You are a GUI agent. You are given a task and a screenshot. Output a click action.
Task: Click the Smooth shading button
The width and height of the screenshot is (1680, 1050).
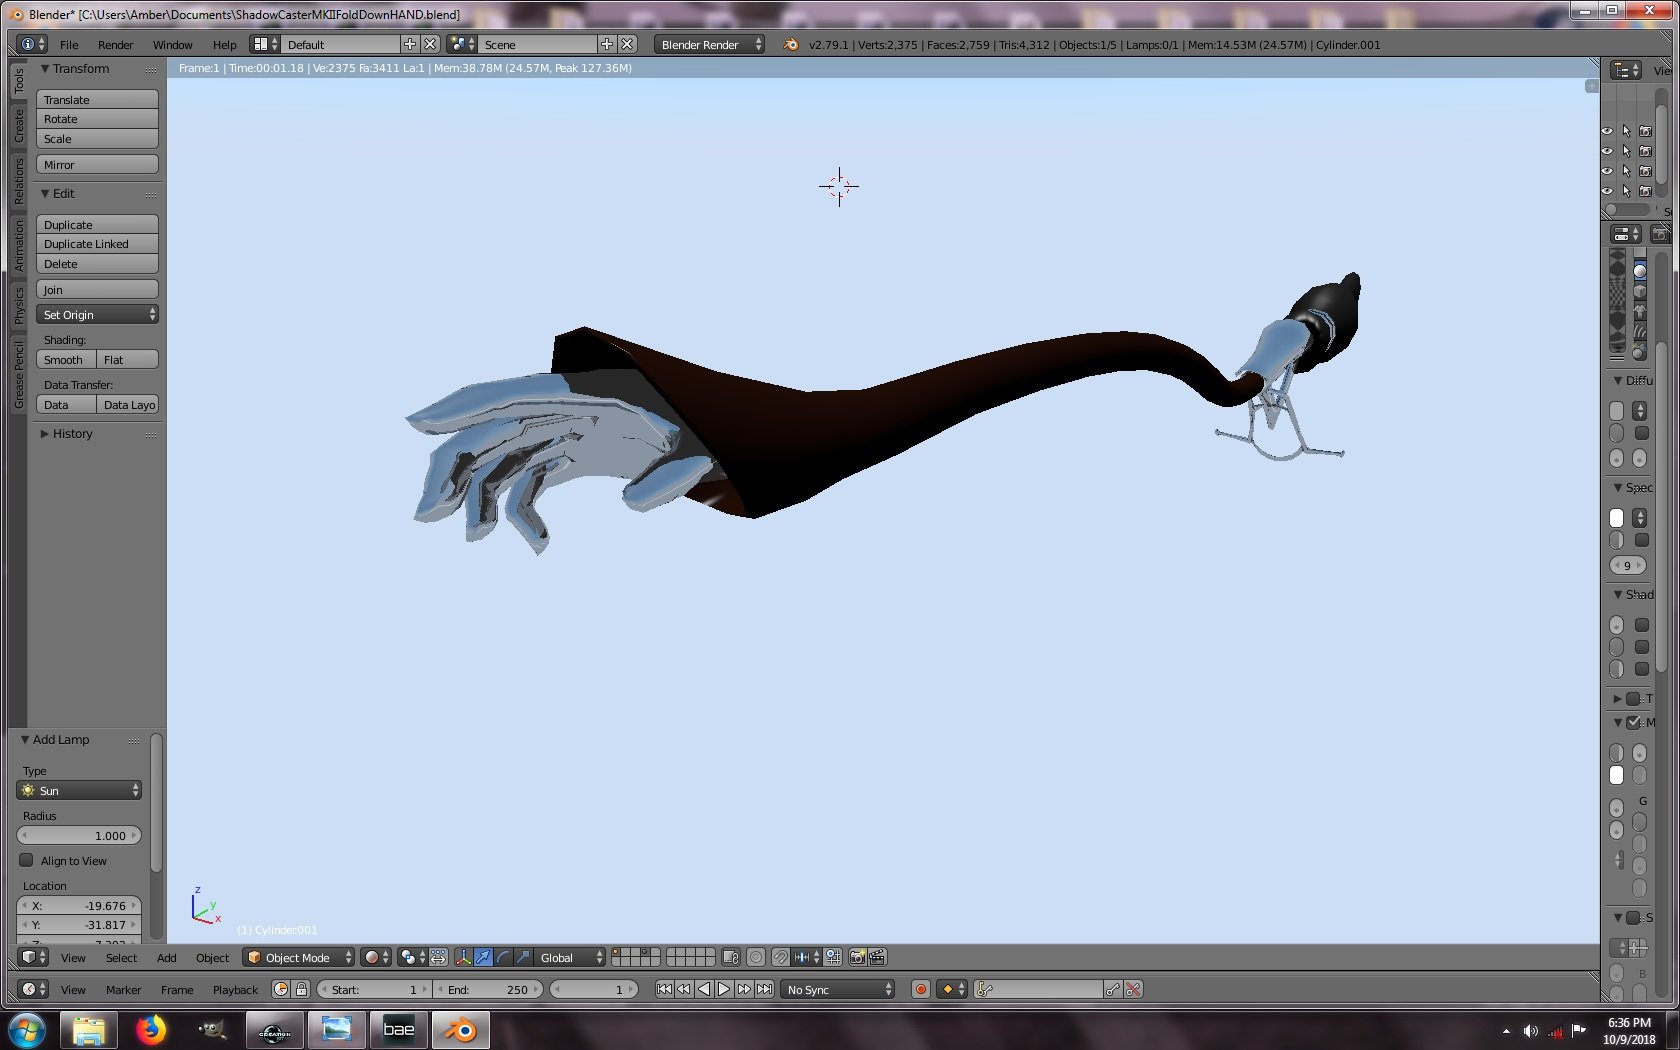pos(66,359)
